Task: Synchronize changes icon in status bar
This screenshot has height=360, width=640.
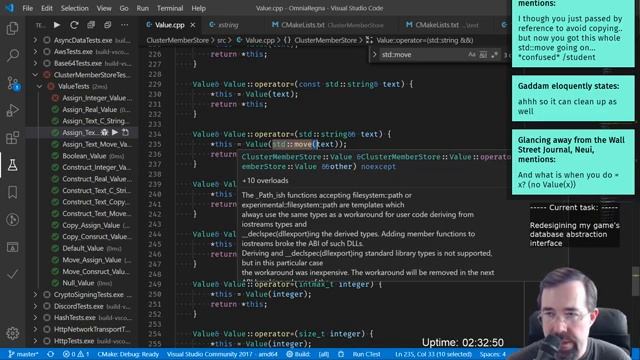Action: coord(51,354)
